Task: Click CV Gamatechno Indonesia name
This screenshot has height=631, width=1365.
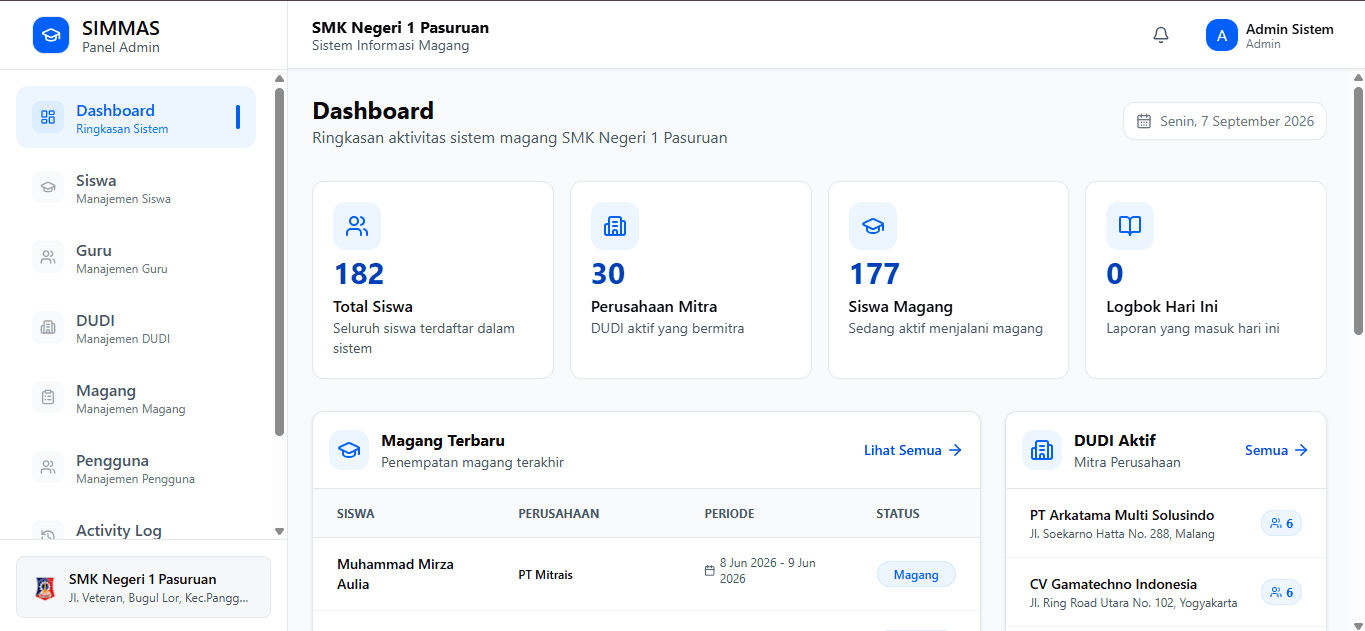Action: pos(1113,584)
